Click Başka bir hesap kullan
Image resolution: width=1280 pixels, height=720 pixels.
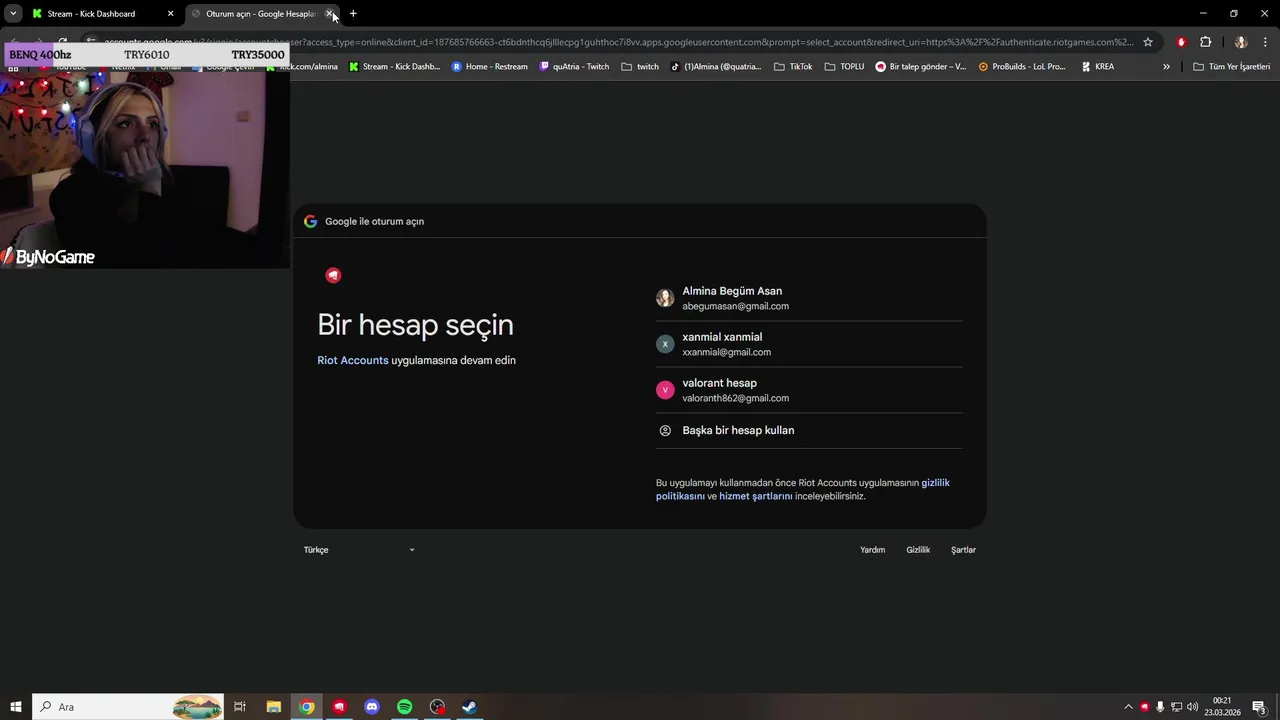click(x=809, y=430)
